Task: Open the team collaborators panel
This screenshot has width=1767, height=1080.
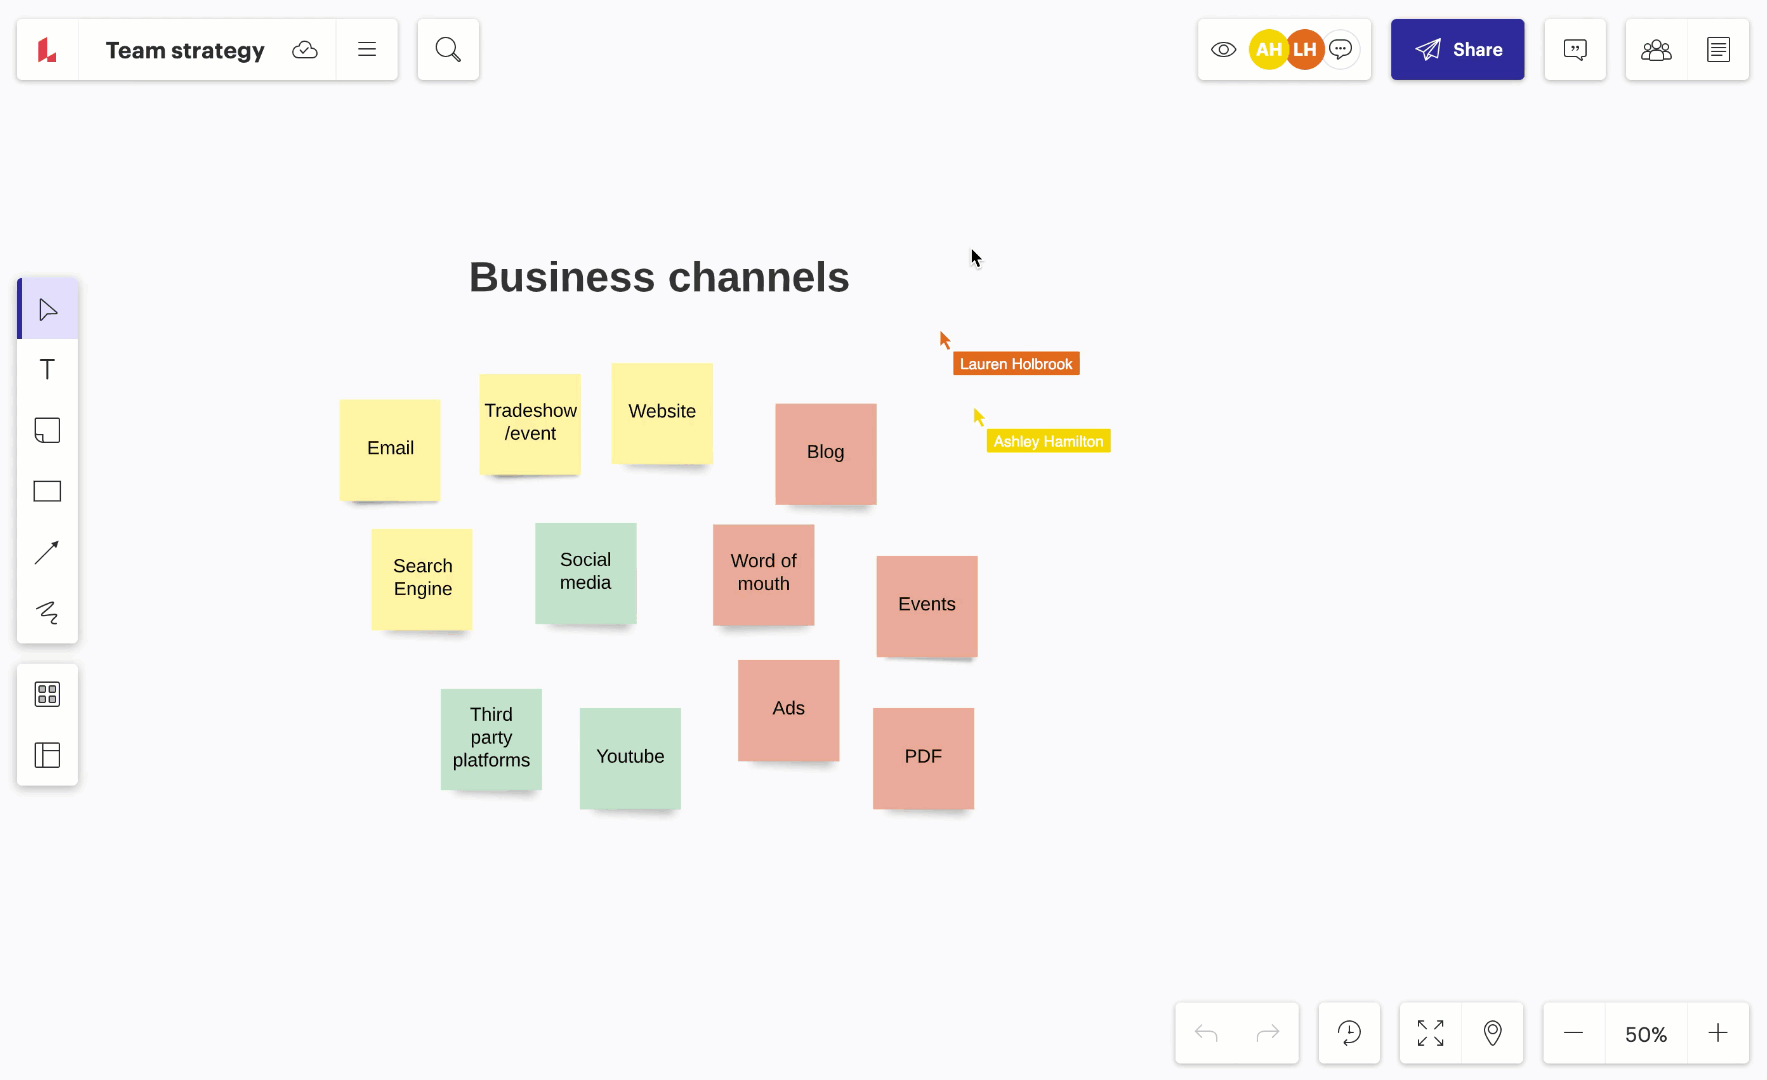Action: [1656, 50]
